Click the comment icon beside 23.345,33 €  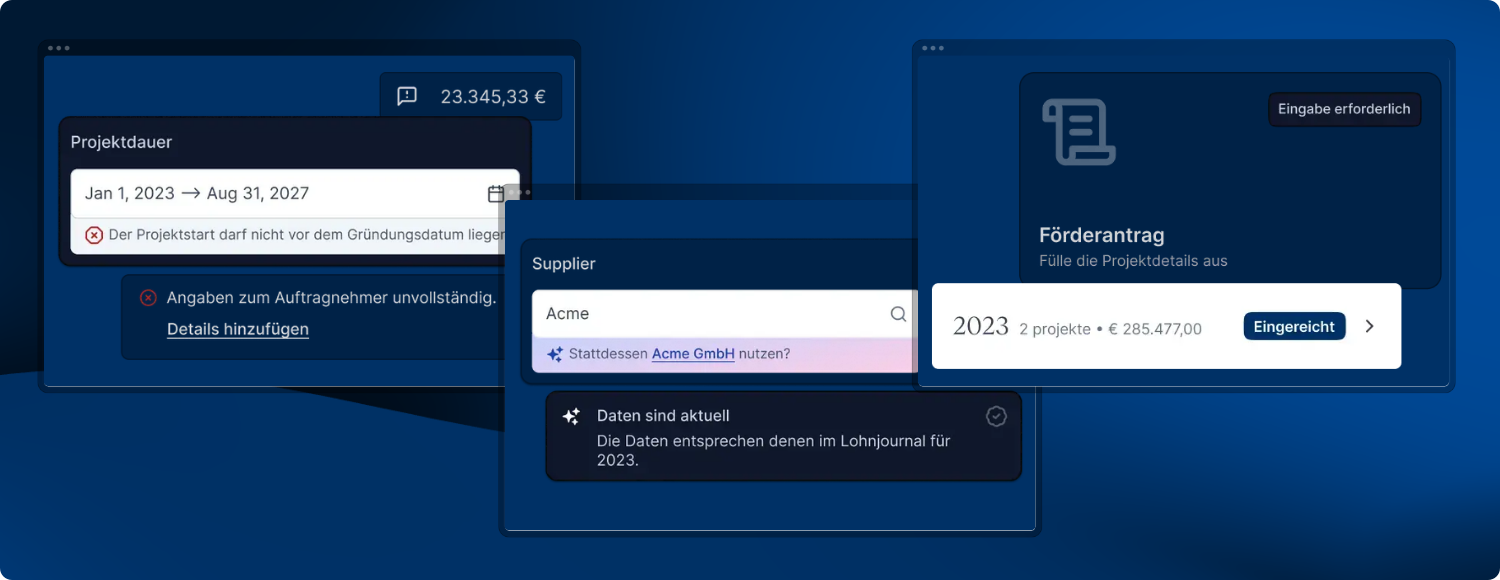click(x=407, y=96)
